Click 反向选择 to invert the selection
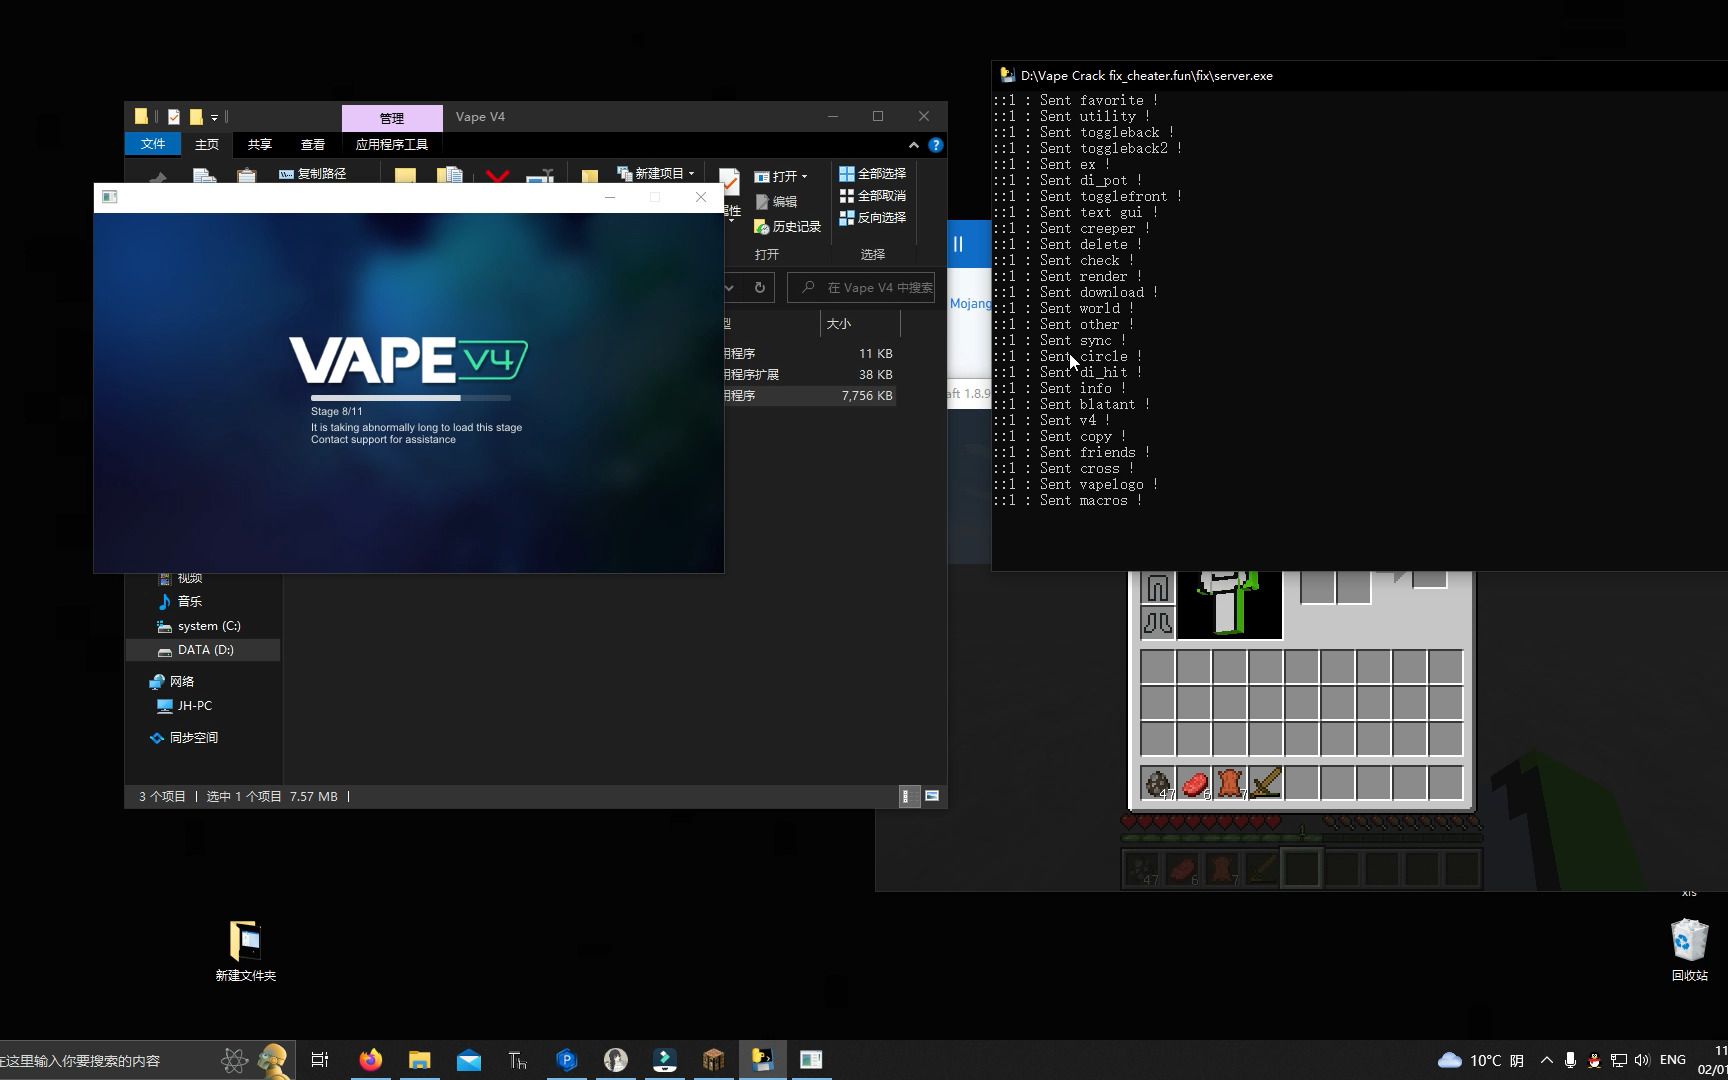 (x=873, y=217)
